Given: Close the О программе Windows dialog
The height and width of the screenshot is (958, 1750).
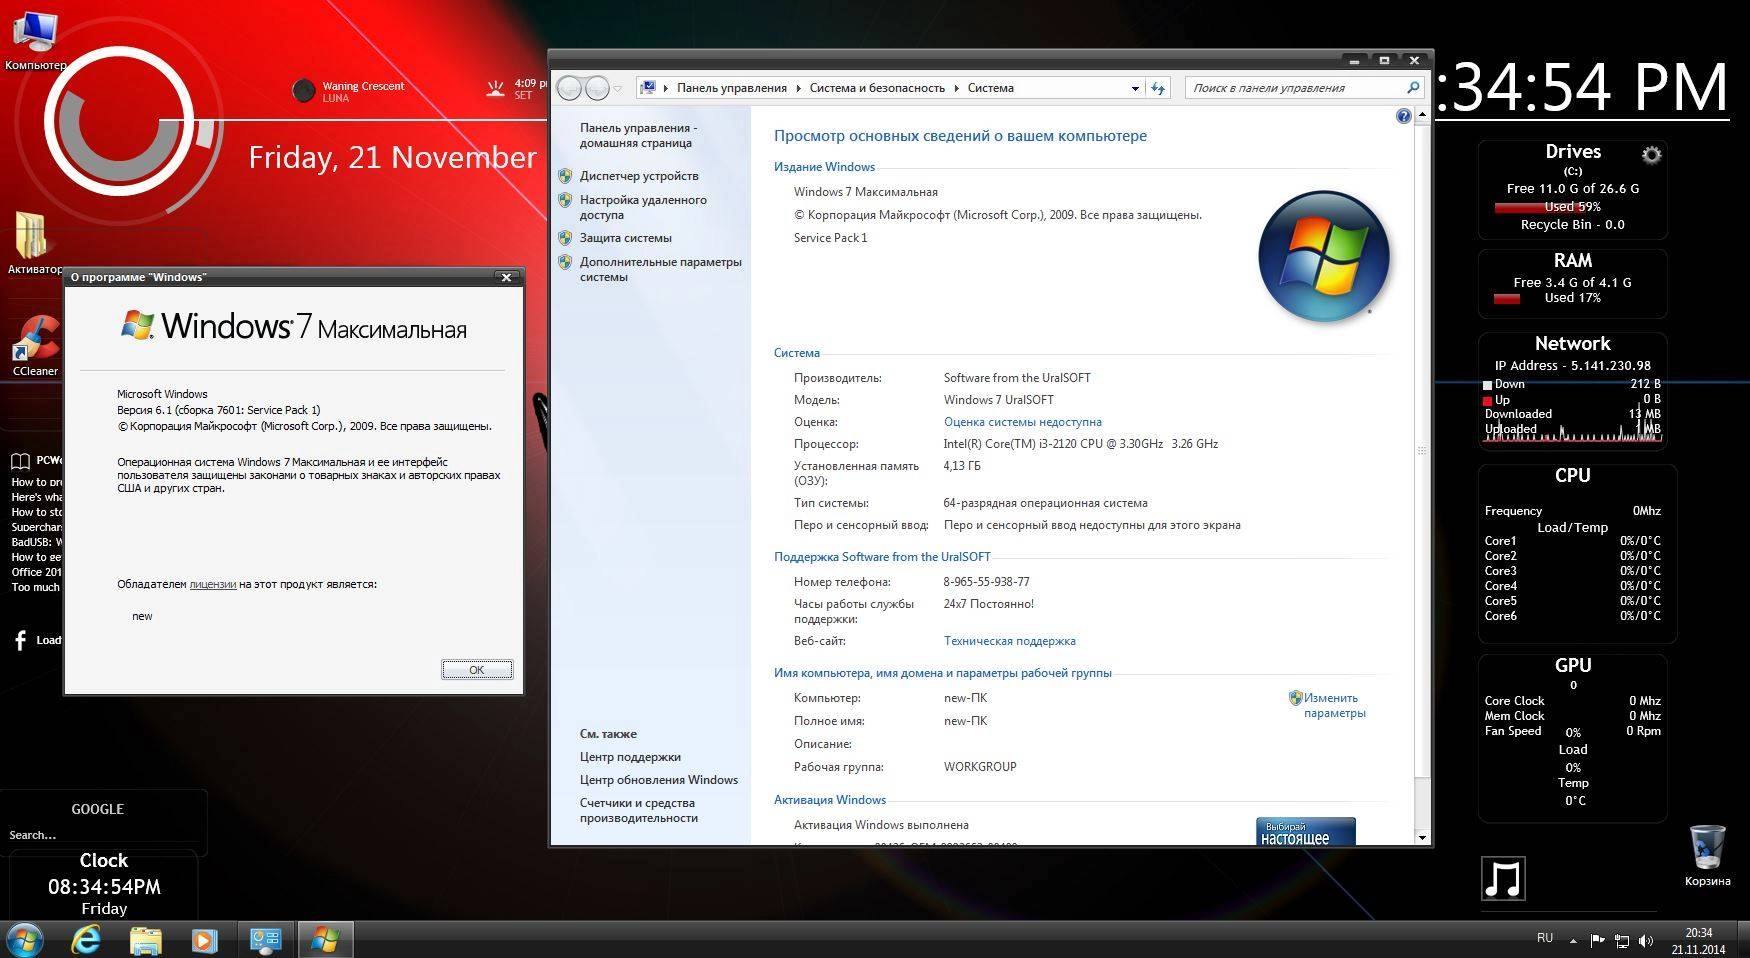Looking at the screenshot, I should [507, 277].
